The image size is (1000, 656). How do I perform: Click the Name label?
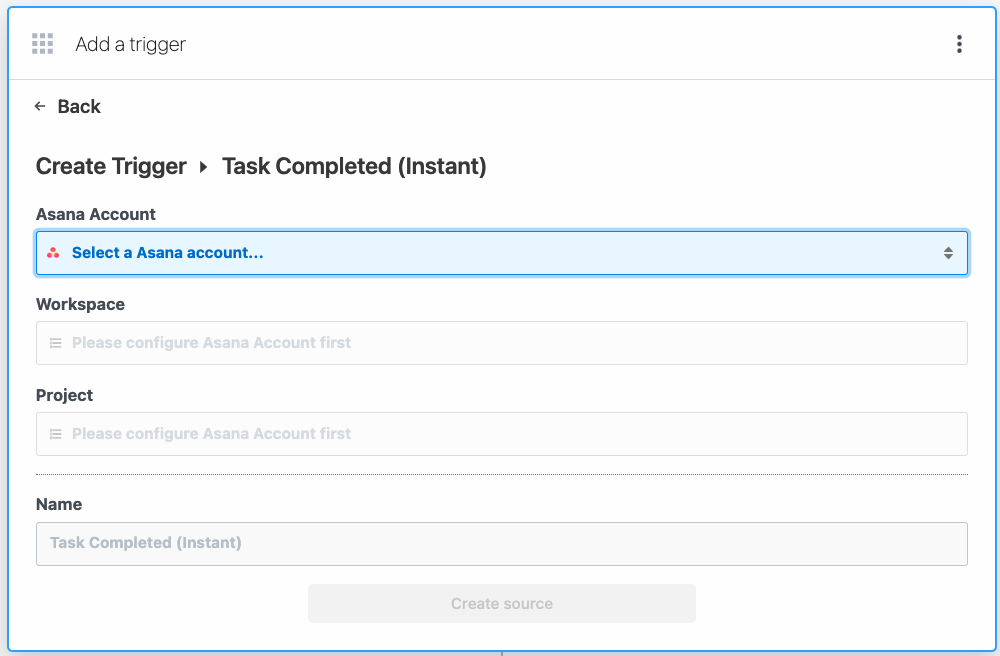pos(59,504)
